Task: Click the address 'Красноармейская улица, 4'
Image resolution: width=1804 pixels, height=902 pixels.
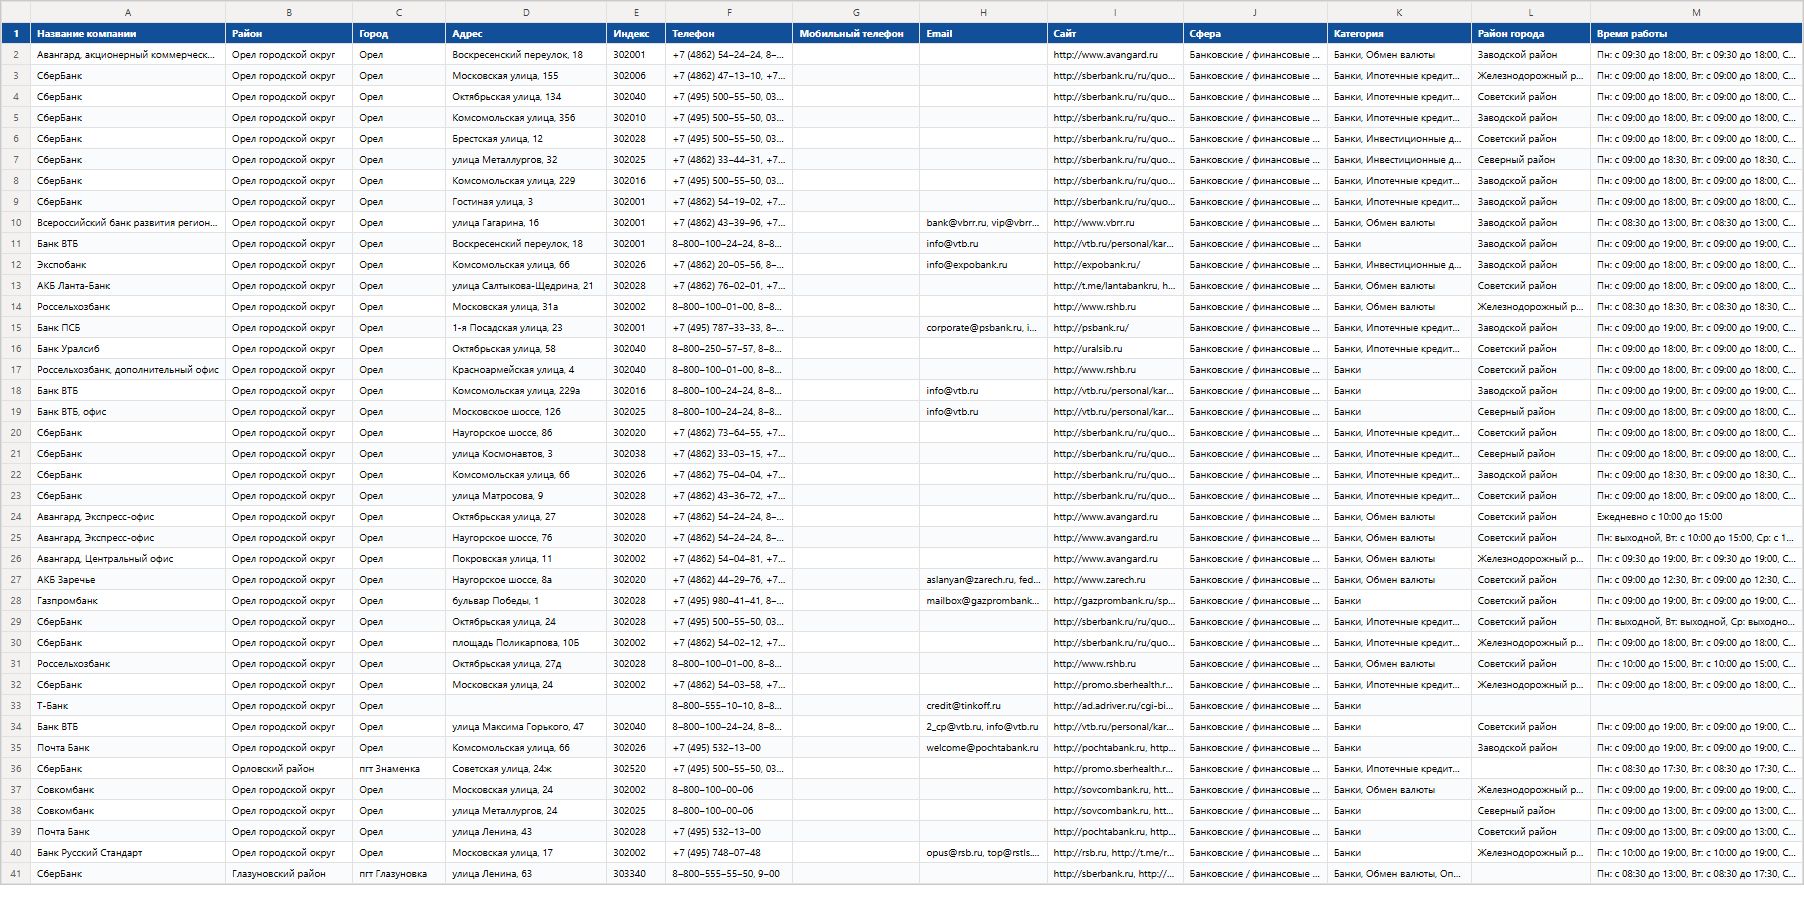Action: (526, 370)
